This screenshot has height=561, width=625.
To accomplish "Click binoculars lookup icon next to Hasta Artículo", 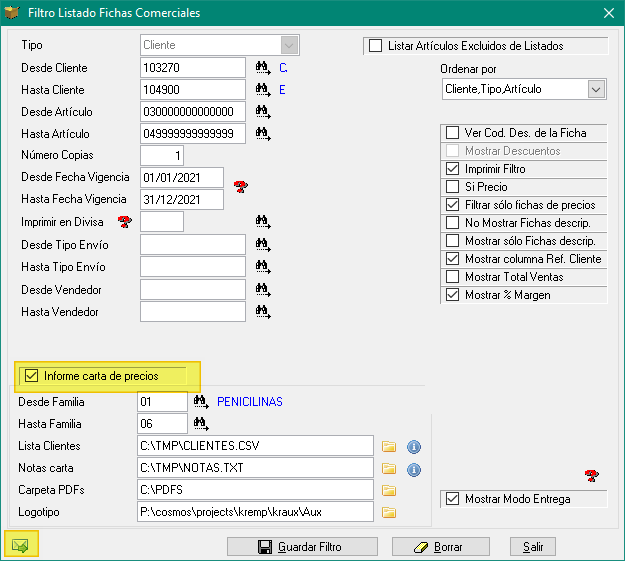I will [x=263, y=134].
